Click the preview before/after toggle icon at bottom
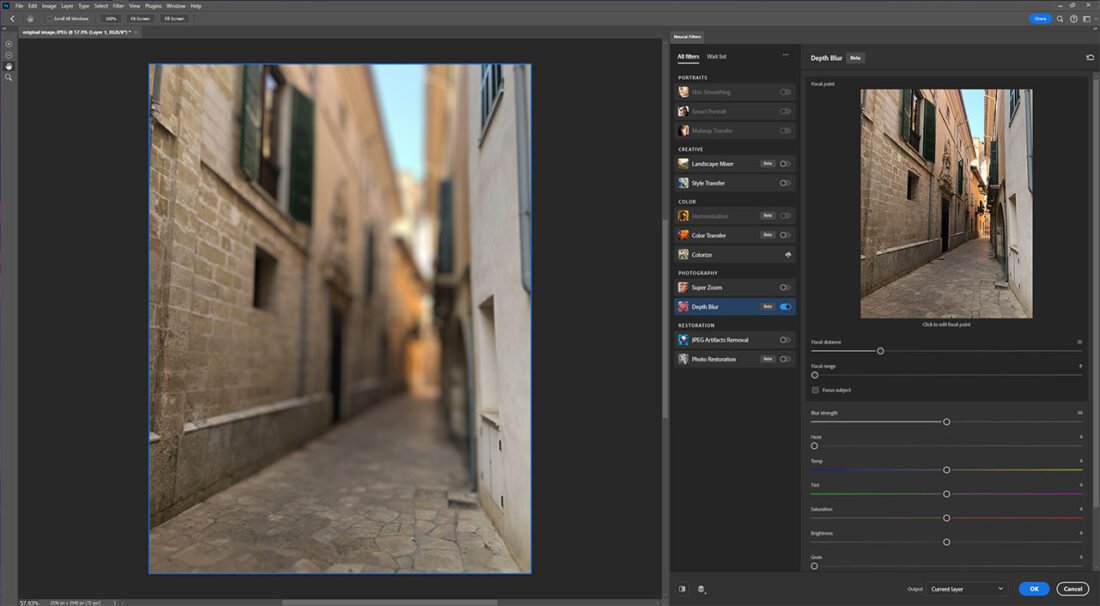The image size is (1100, 606). pyautogui.click(x=682, y=589)
